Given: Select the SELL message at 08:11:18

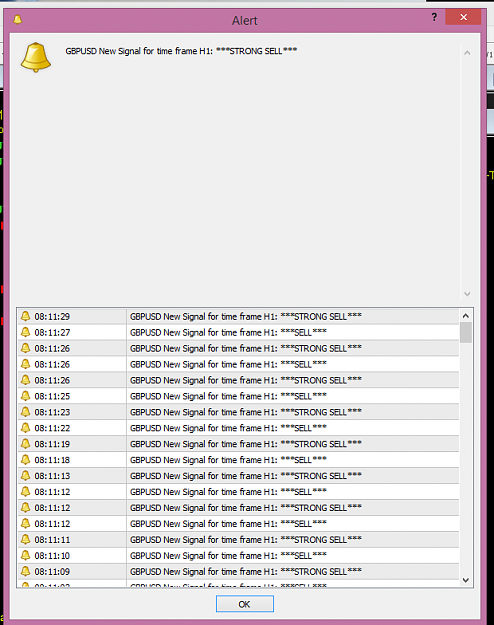Looking at the screenshot, I should point(293,460).
